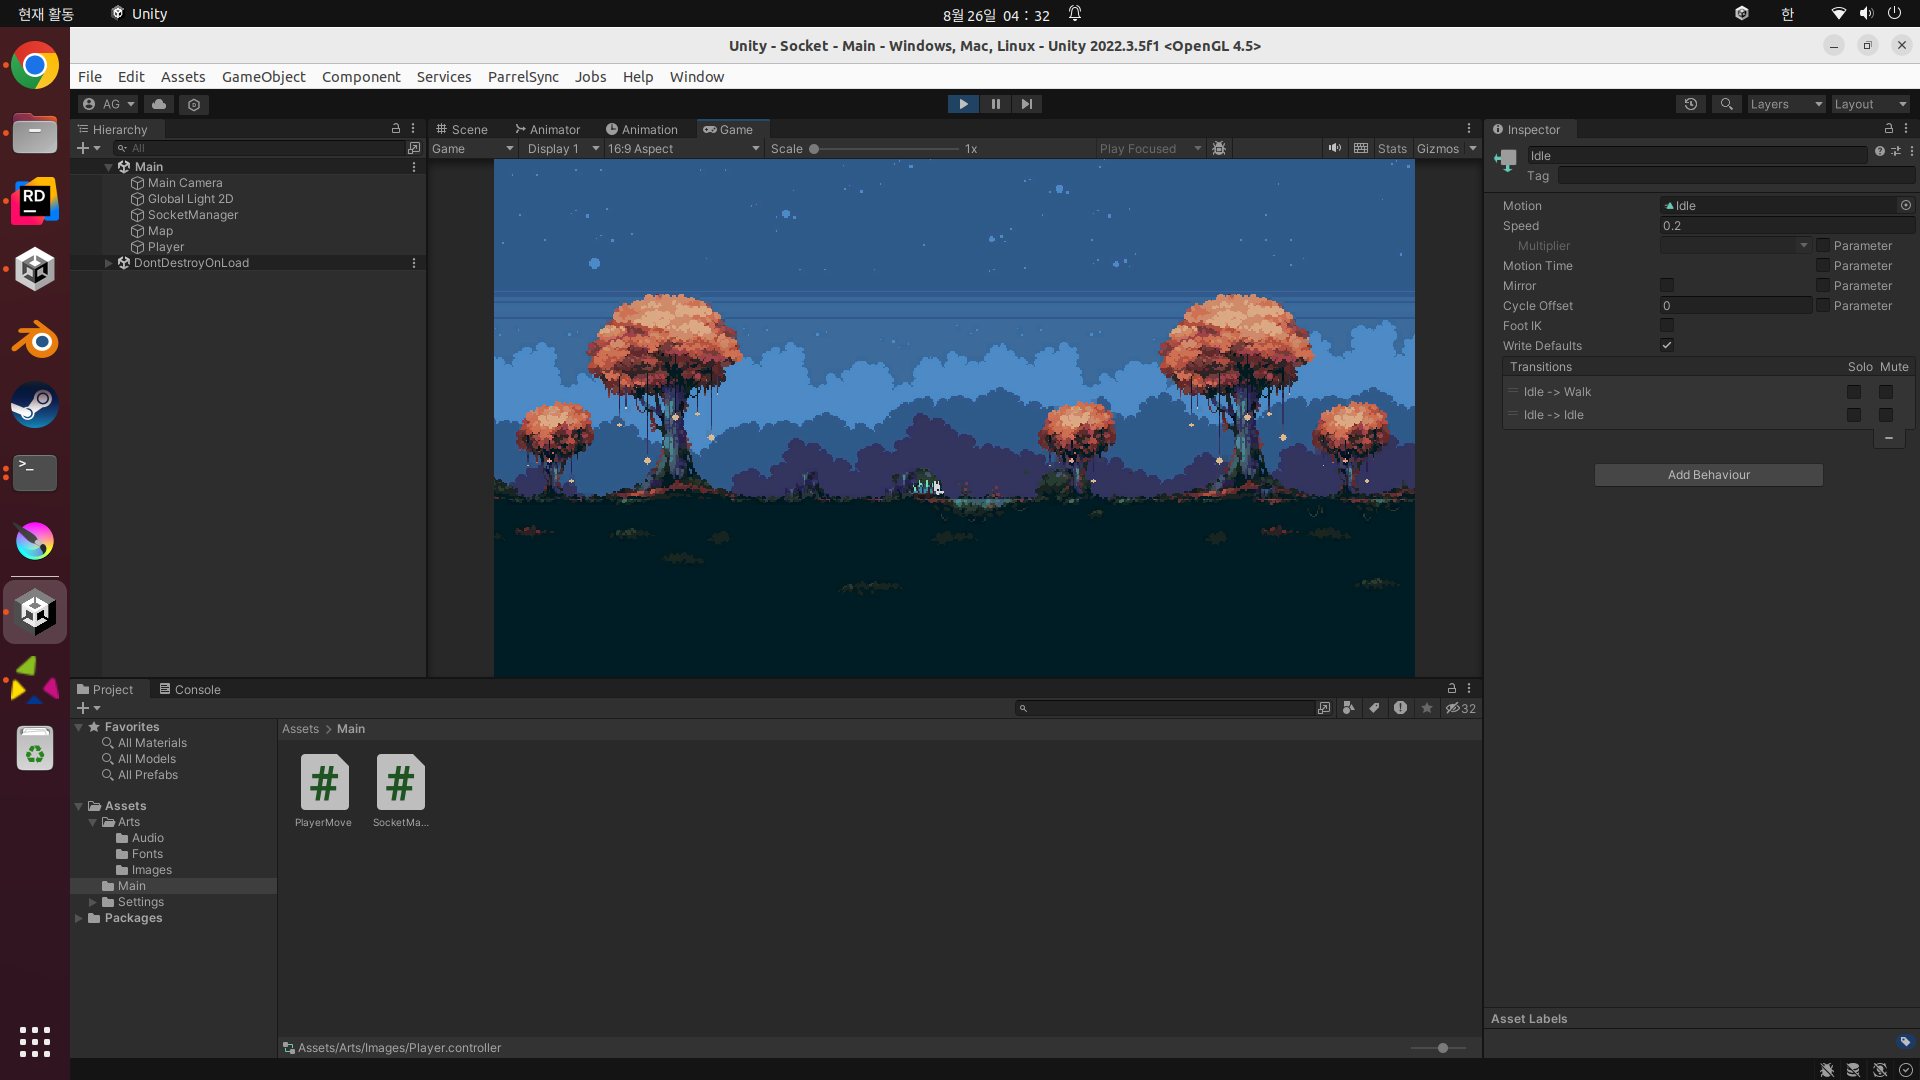Search by Type icon in Project toolbar
The width and height of the screenshot is (1920, 1080).
1349,708
